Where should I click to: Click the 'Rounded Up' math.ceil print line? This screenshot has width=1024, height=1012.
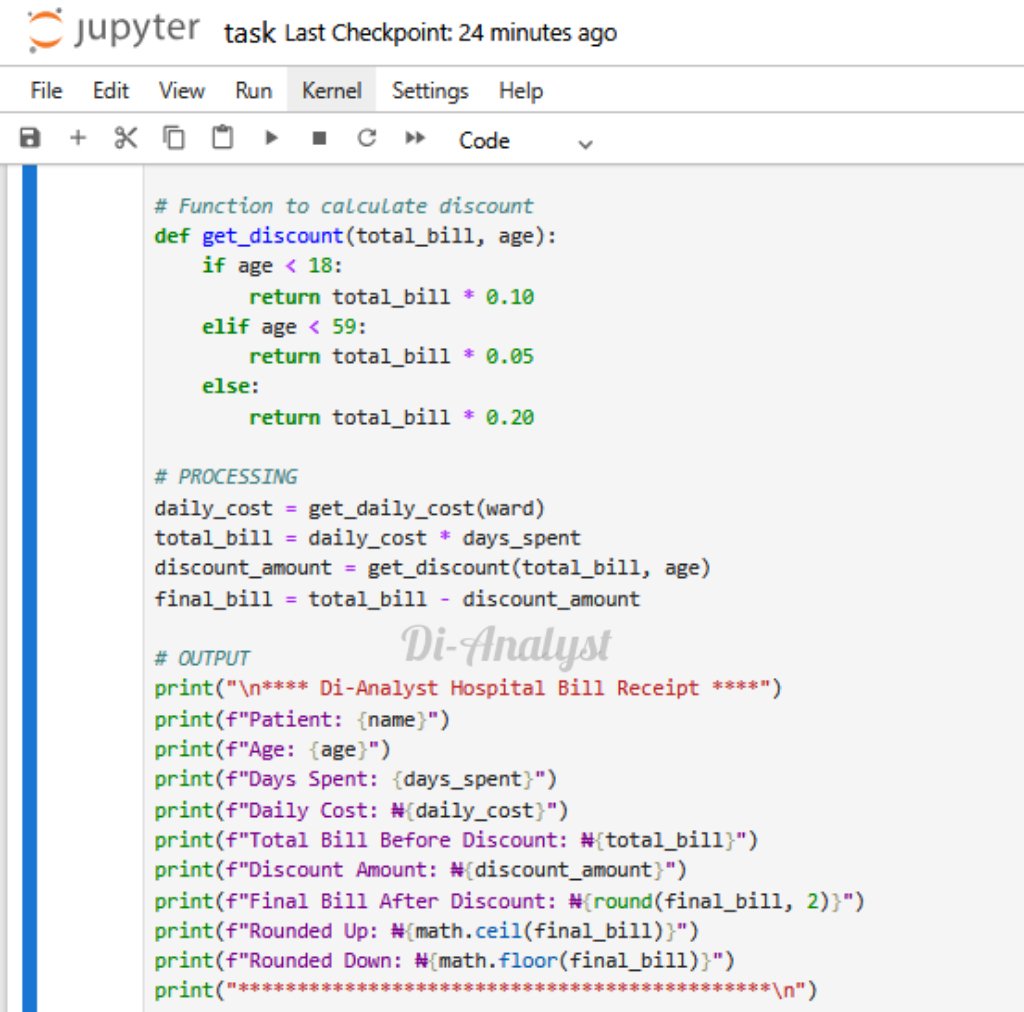[426, 930]
